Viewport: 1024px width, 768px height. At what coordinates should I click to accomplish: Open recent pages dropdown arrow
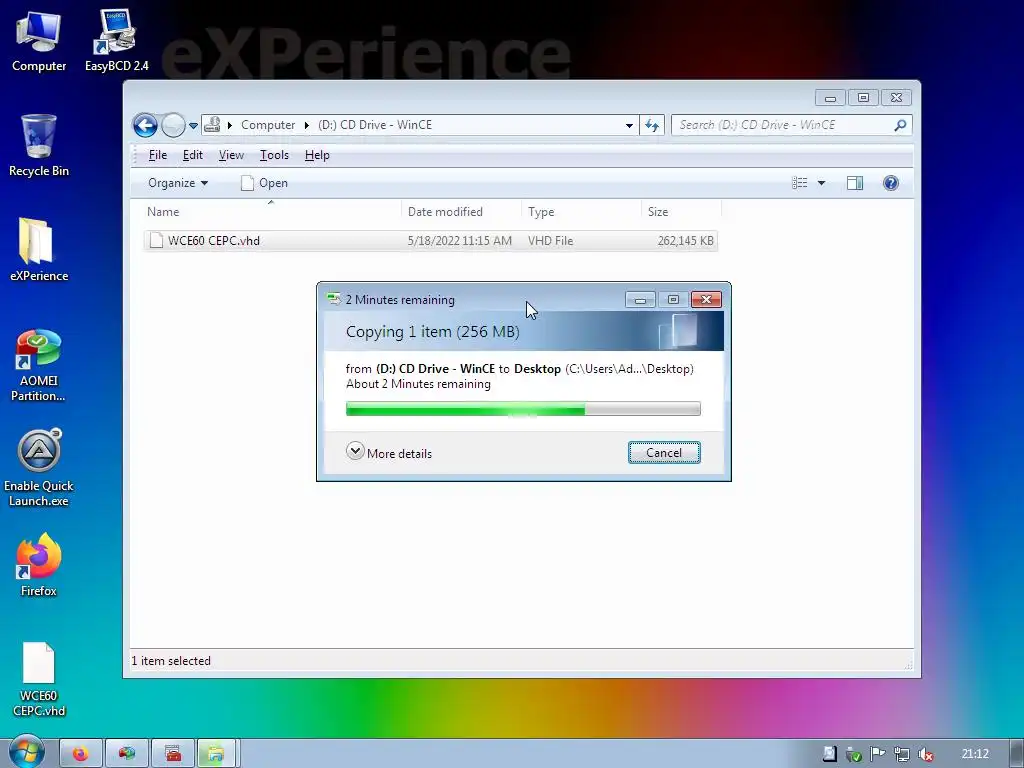(x=193, y=125)
